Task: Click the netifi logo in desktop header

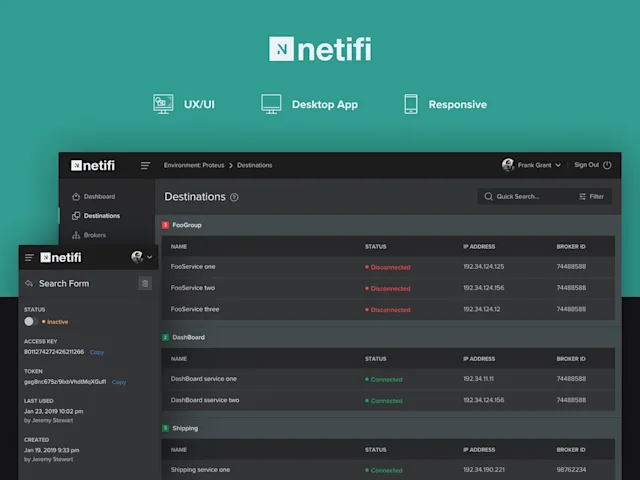Action: pos(93,165)
